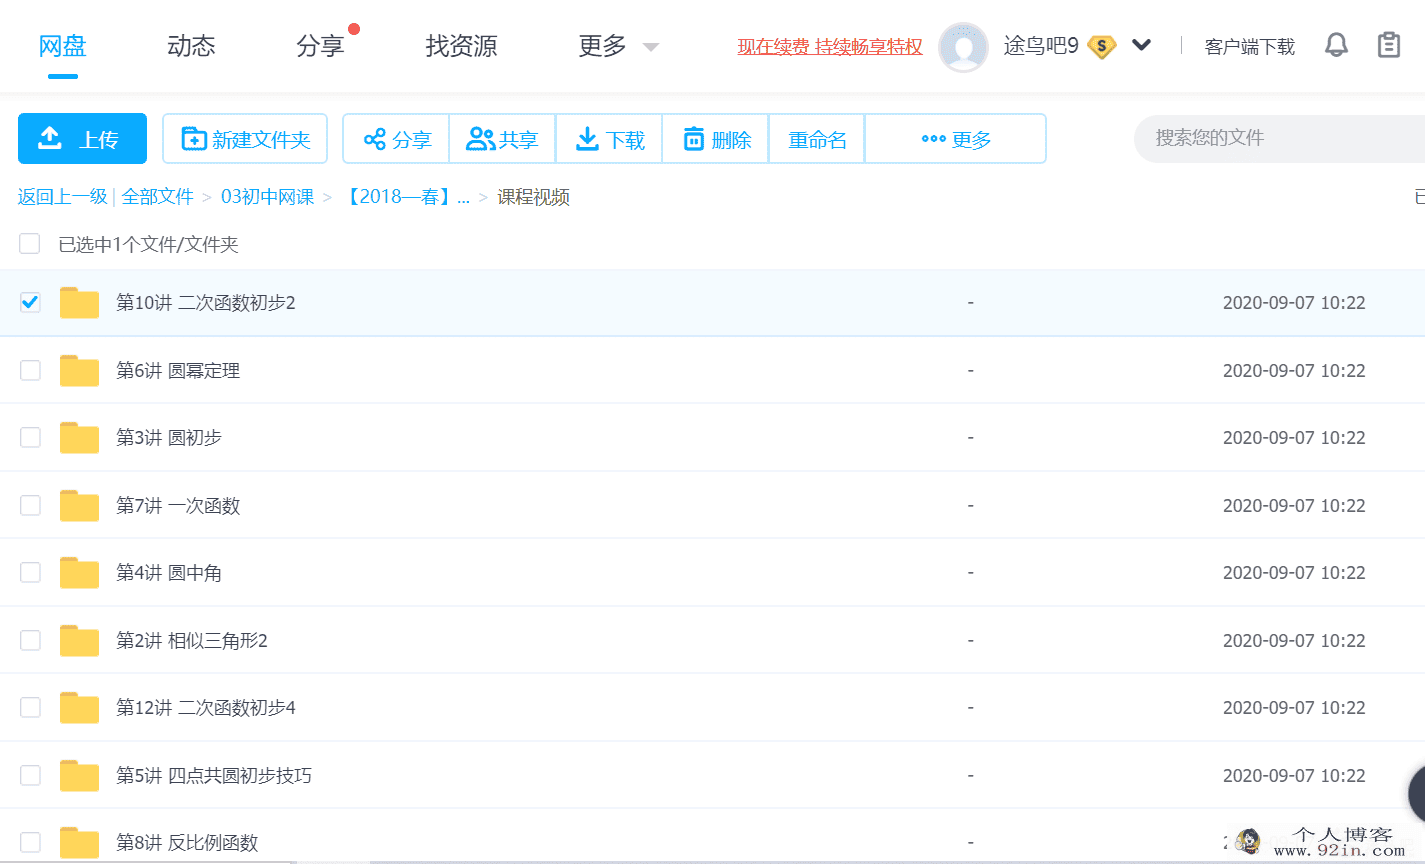Open folder name 第8讲 反比例函数
The image size is (1425, 864).
tap(187, 842)
